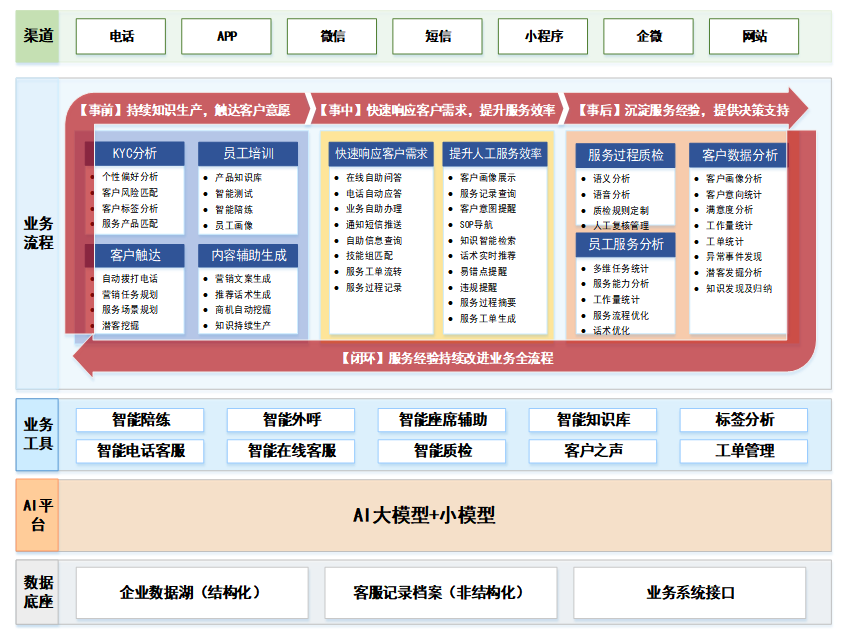The height and width of the screenshot is (630, 841).
Task: Click the 商机自动挖掘 item
Action: [x=243, y=310]
